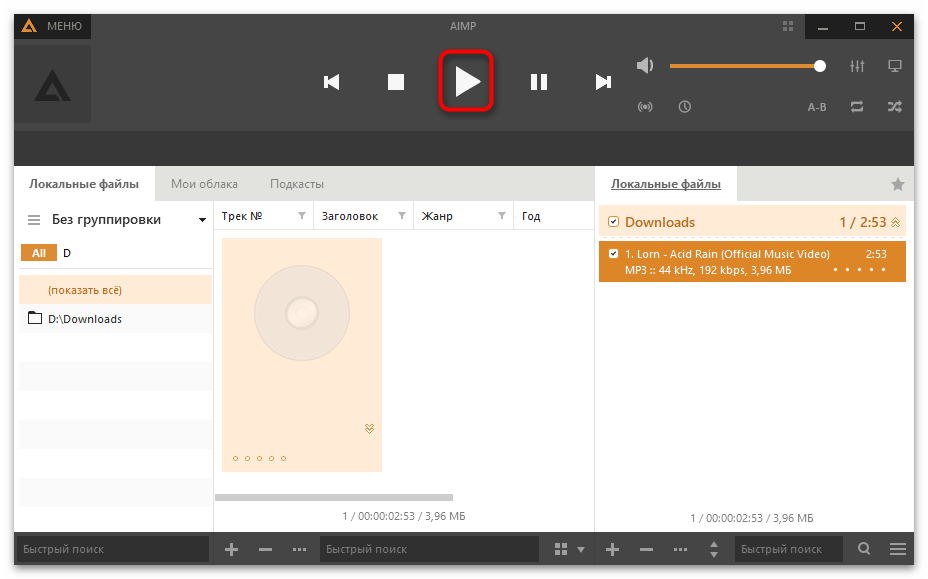Viewport: 928px width, 579px height.
Task: Open the МЕНЮ button
Action: (53, 26)
